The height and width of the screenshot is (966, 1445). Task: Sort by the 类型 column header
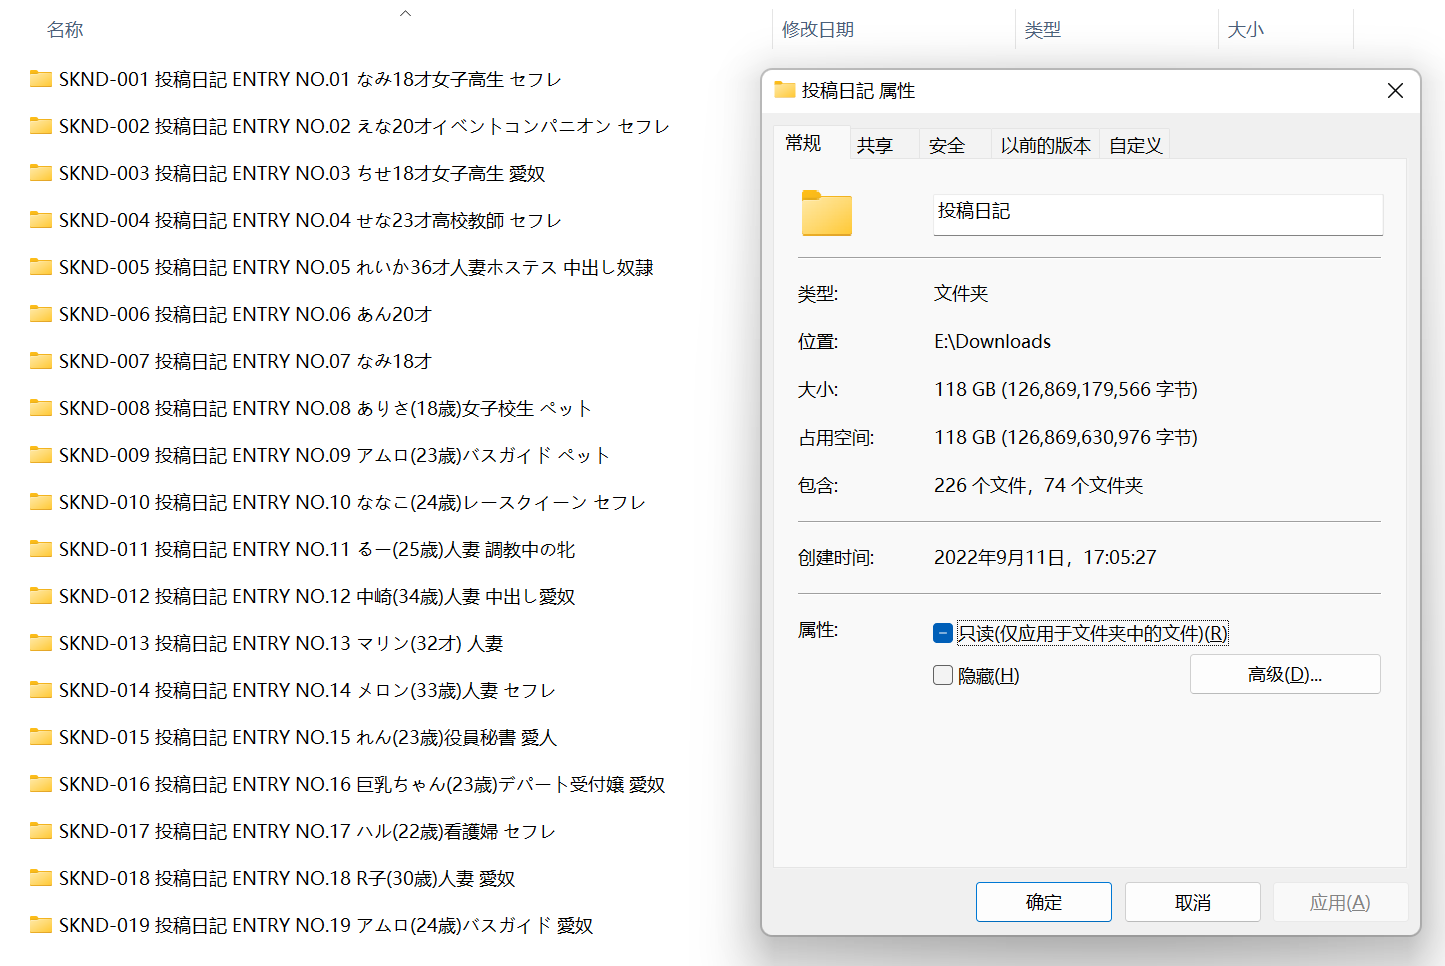1043,30
